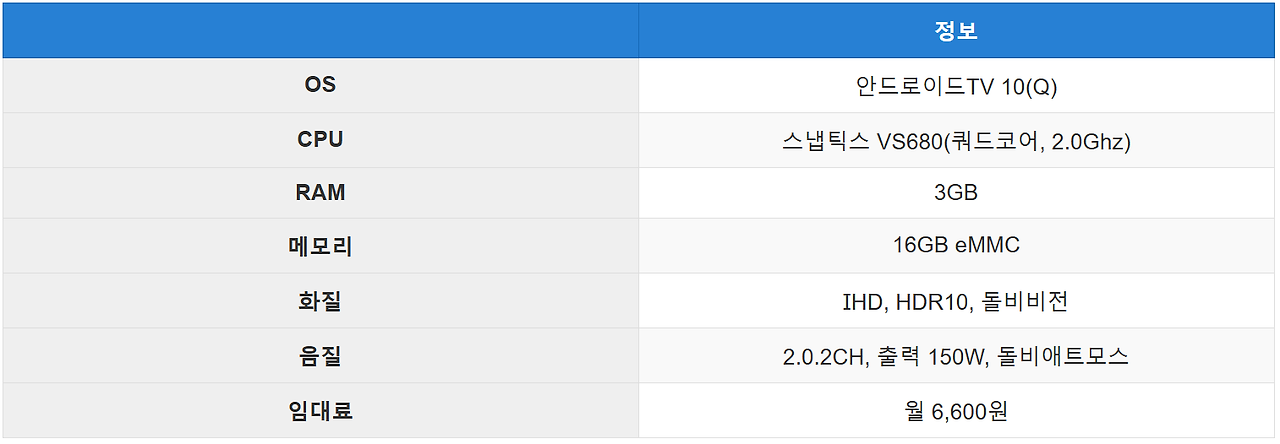1280x444 pixels.
Task: Select the 메모리 row label
Action: click(x=320, y=246)
